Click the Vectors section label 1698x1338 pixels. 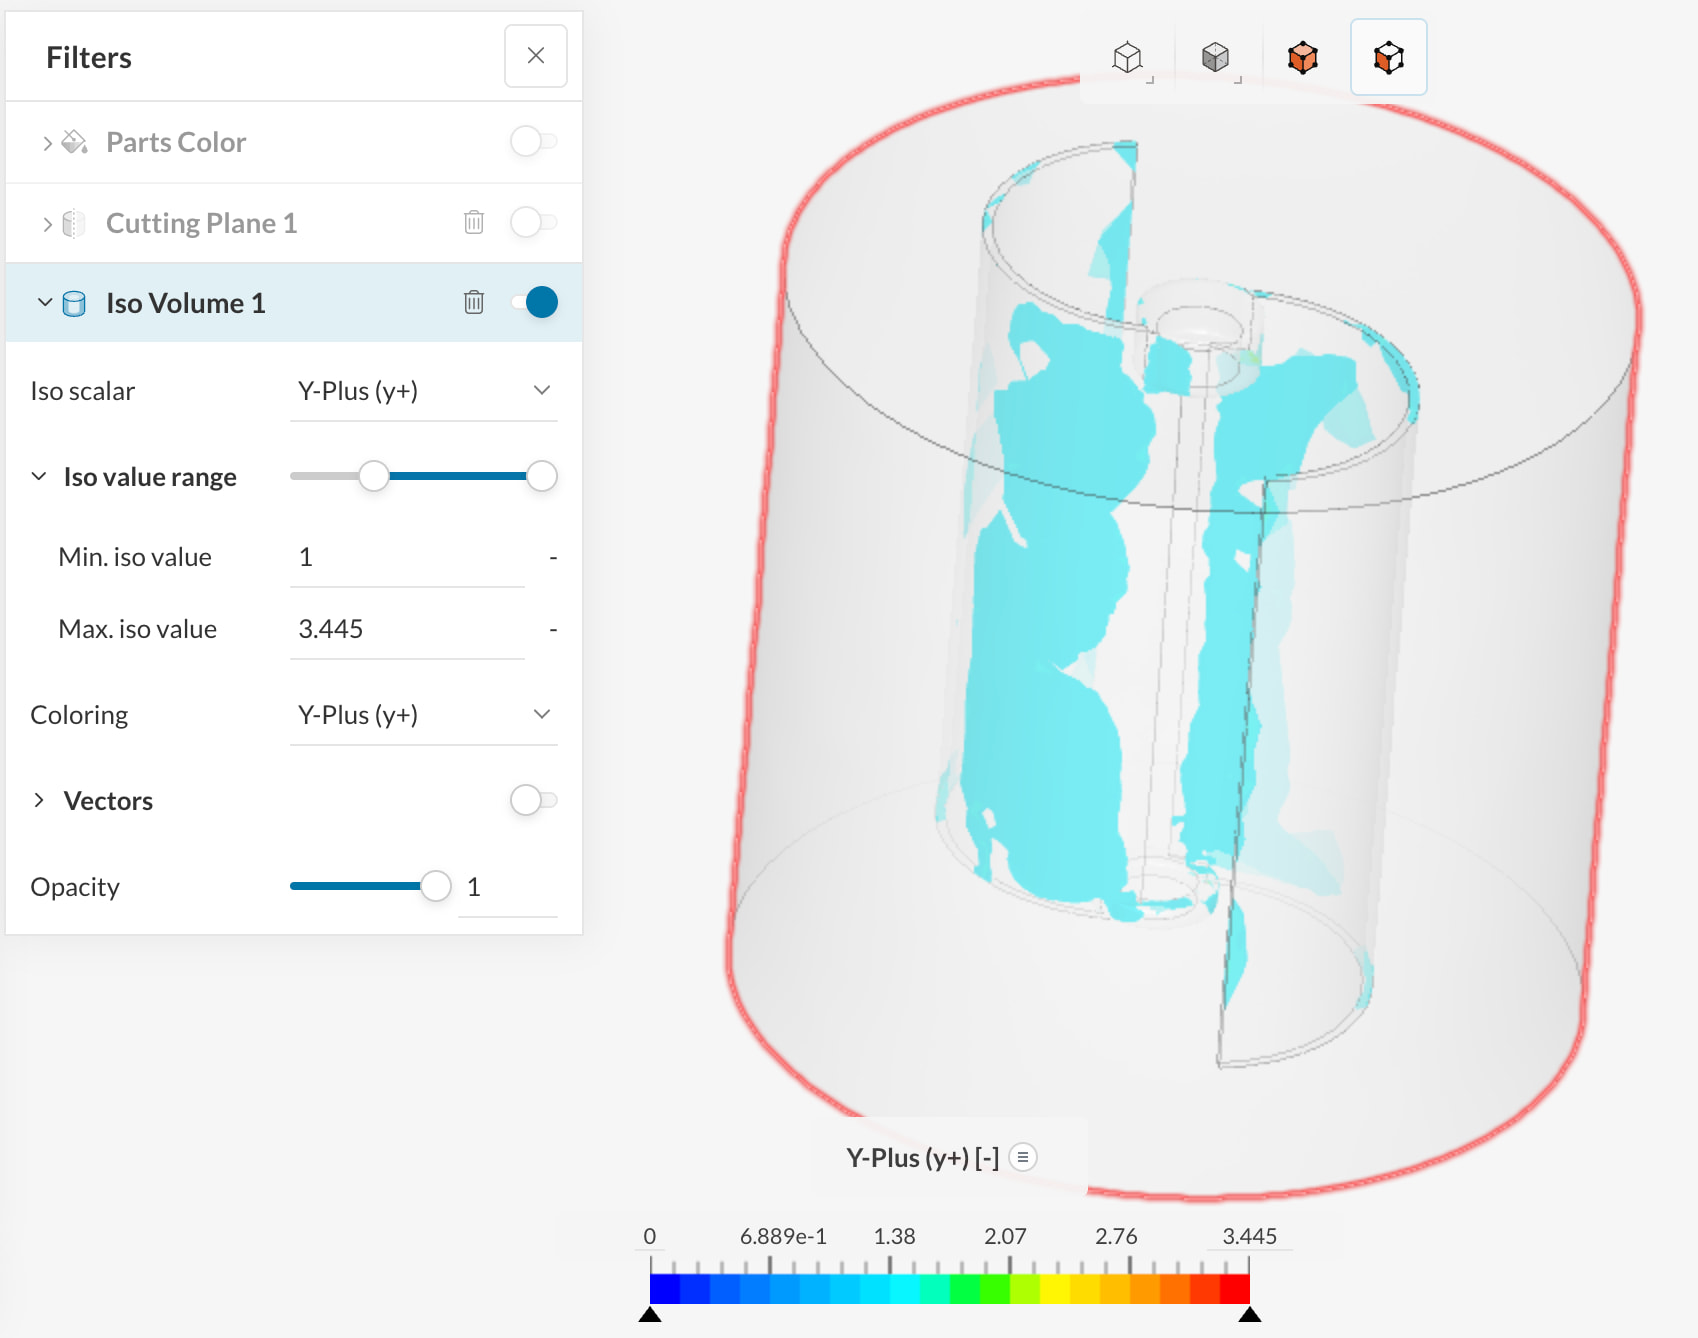[x=108, y=801]
